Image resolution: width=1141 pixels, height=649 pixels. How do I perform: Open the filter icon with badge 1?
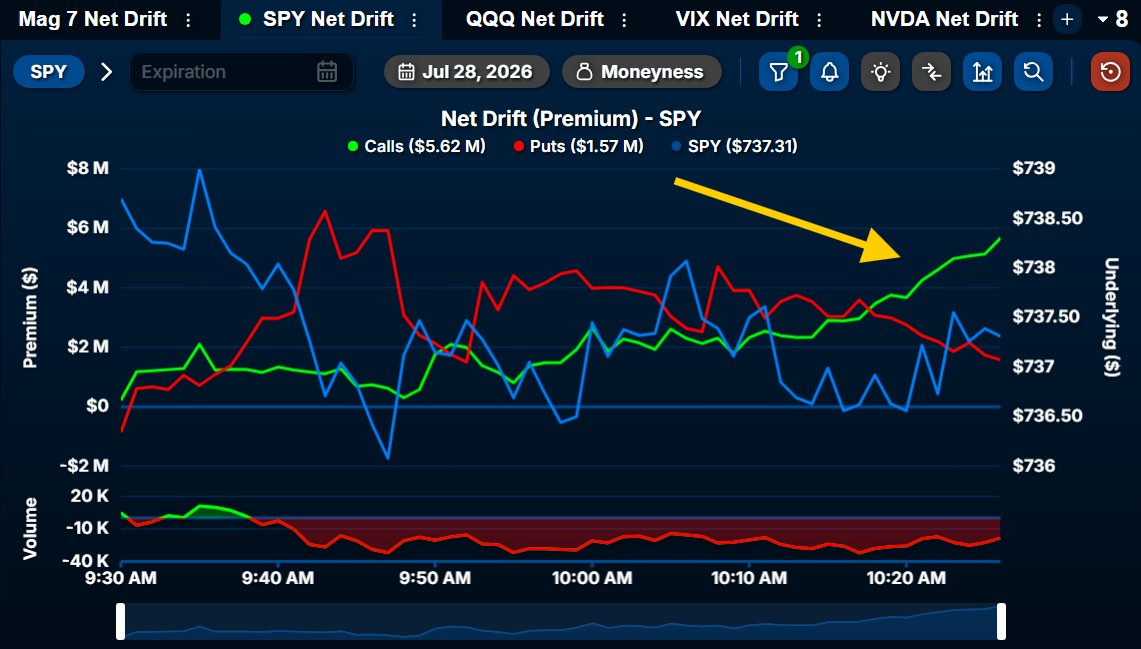coord(779,72)
